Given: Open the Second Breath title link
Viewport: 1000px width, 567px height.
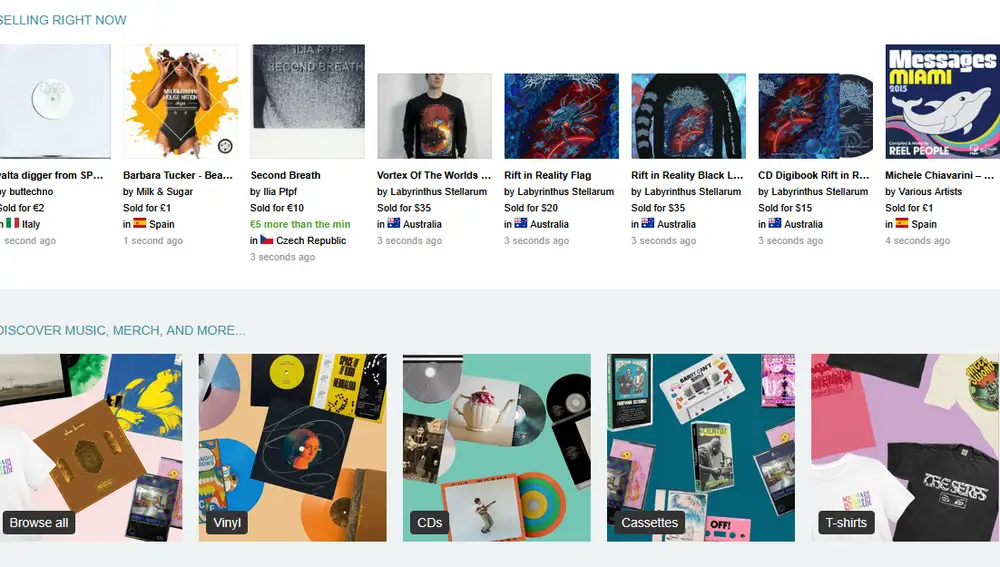Looking at the screenshot, I should click(285, 175).
